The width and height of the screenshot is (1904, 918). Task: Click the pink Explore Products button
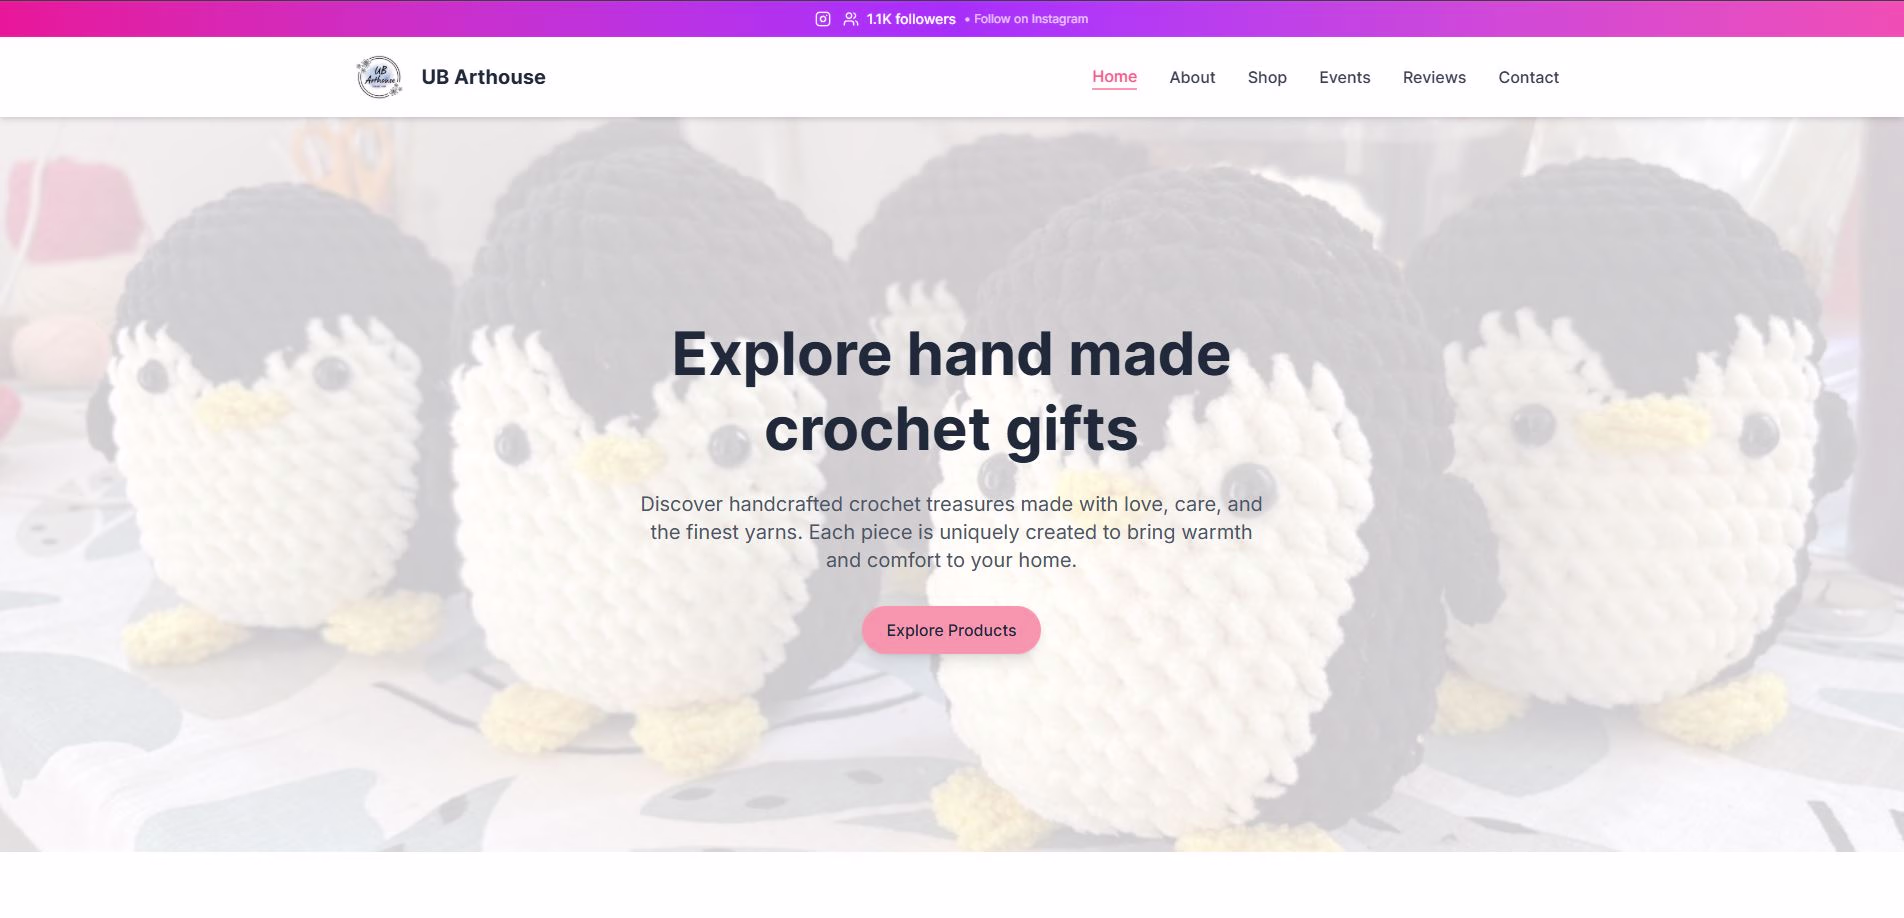(x=951, y=630)
